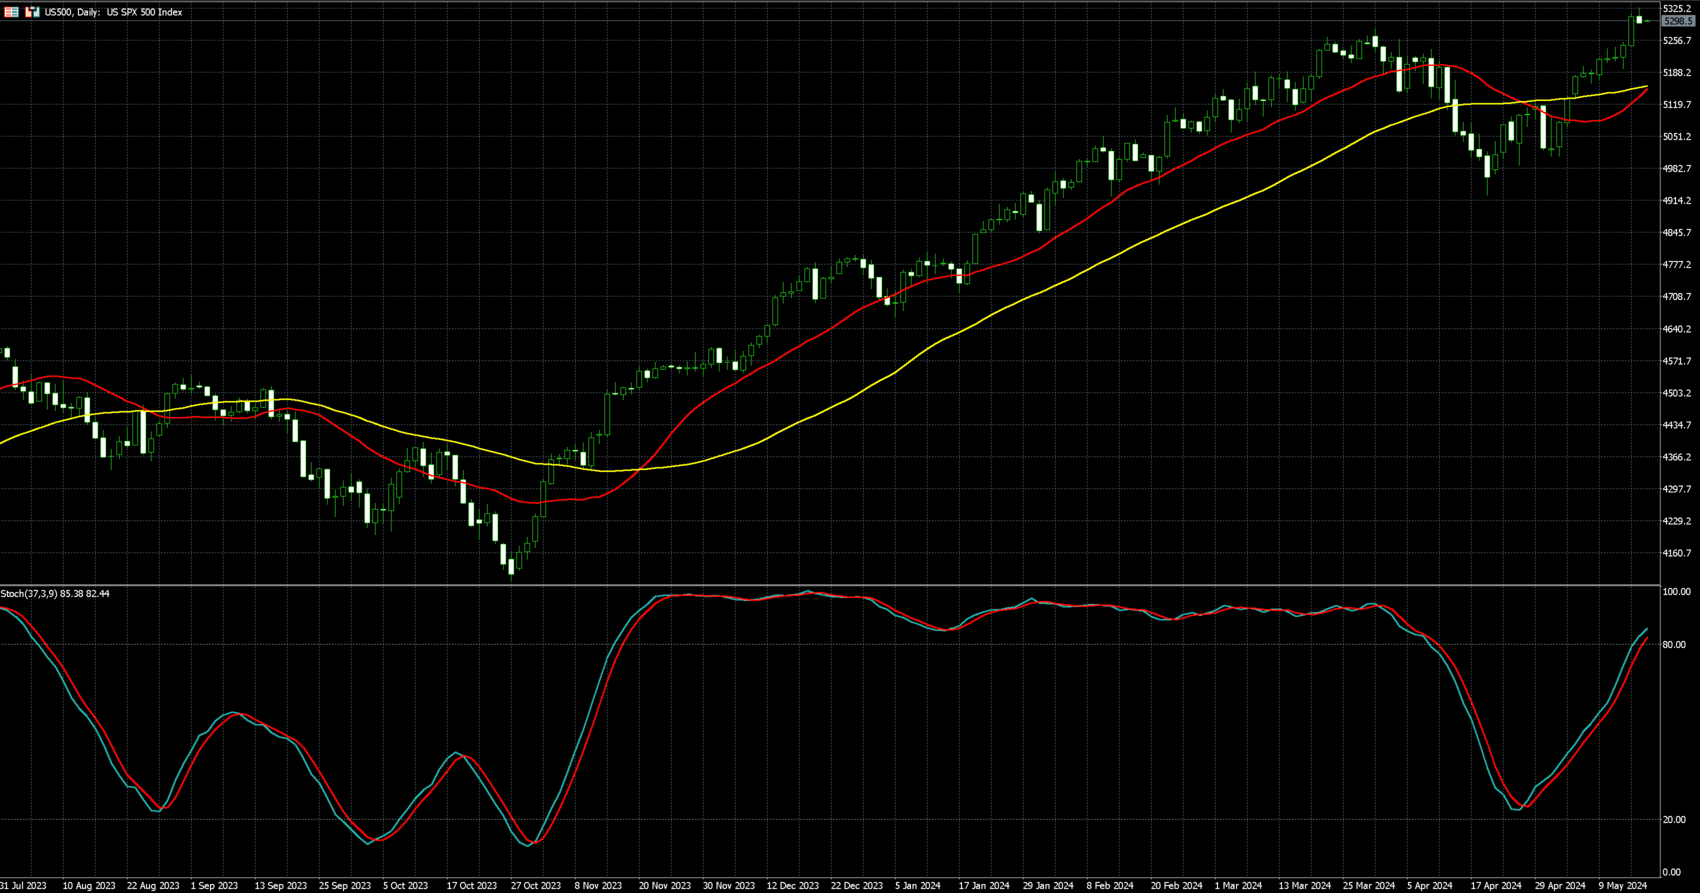This screenshot has width=1700, height=893.
Task: Click the 4640.2 price scale label
Action: point(1676,329)
